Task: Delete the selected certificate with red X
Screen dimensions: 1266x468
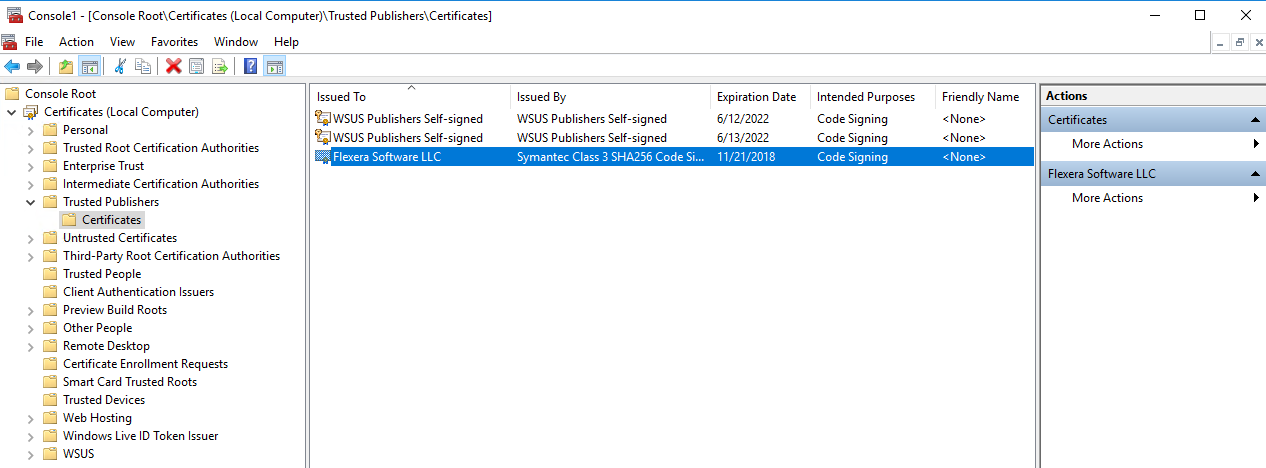Action: (x=173, y=66)
